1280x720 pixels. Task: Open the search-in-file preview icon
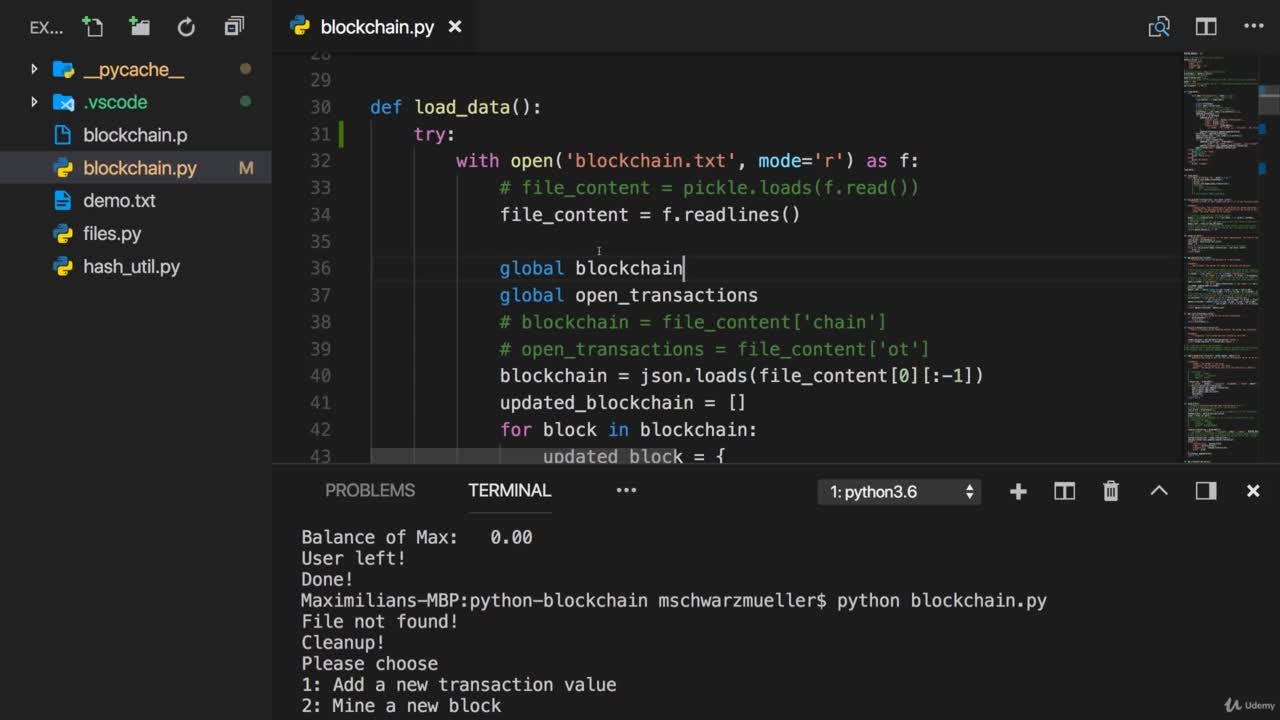click(1159, 27)
